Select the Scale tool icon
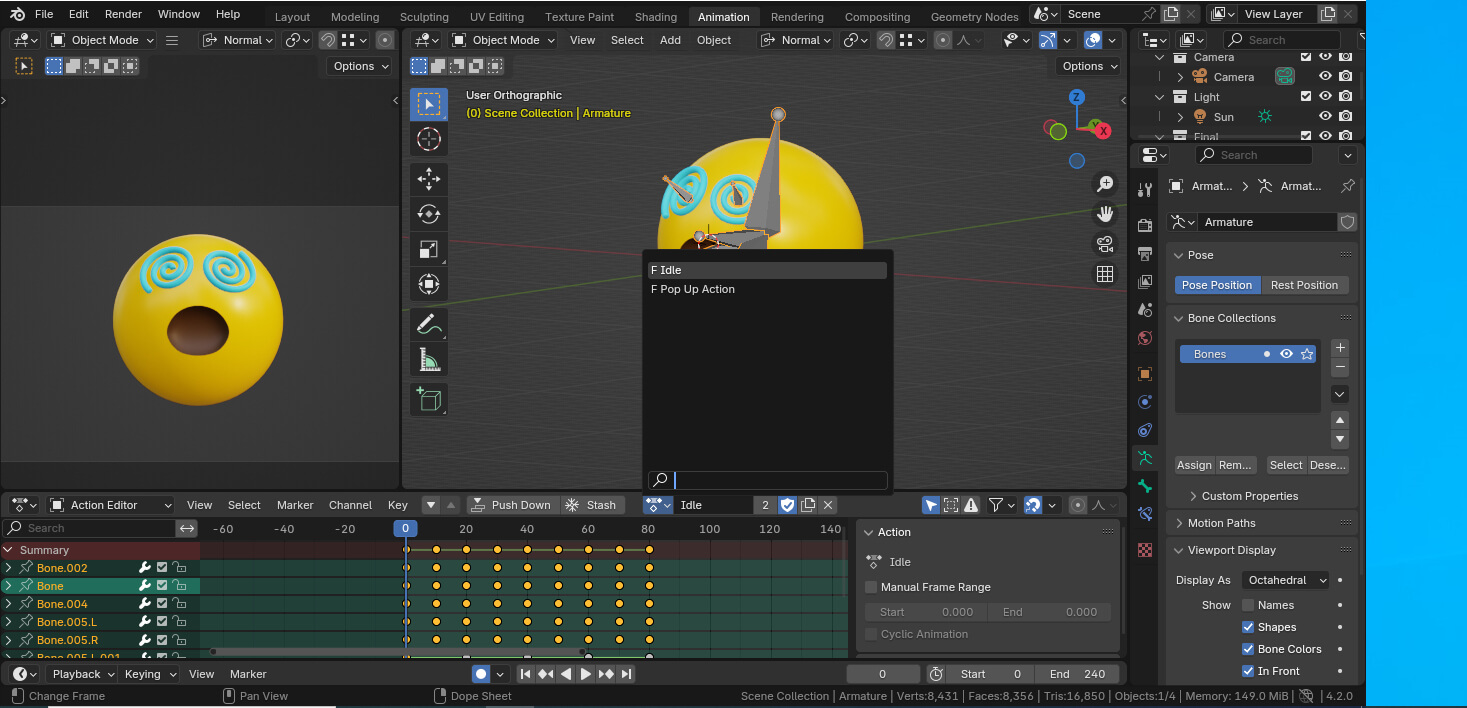1467x708 pixels. [x=428, y=250]
